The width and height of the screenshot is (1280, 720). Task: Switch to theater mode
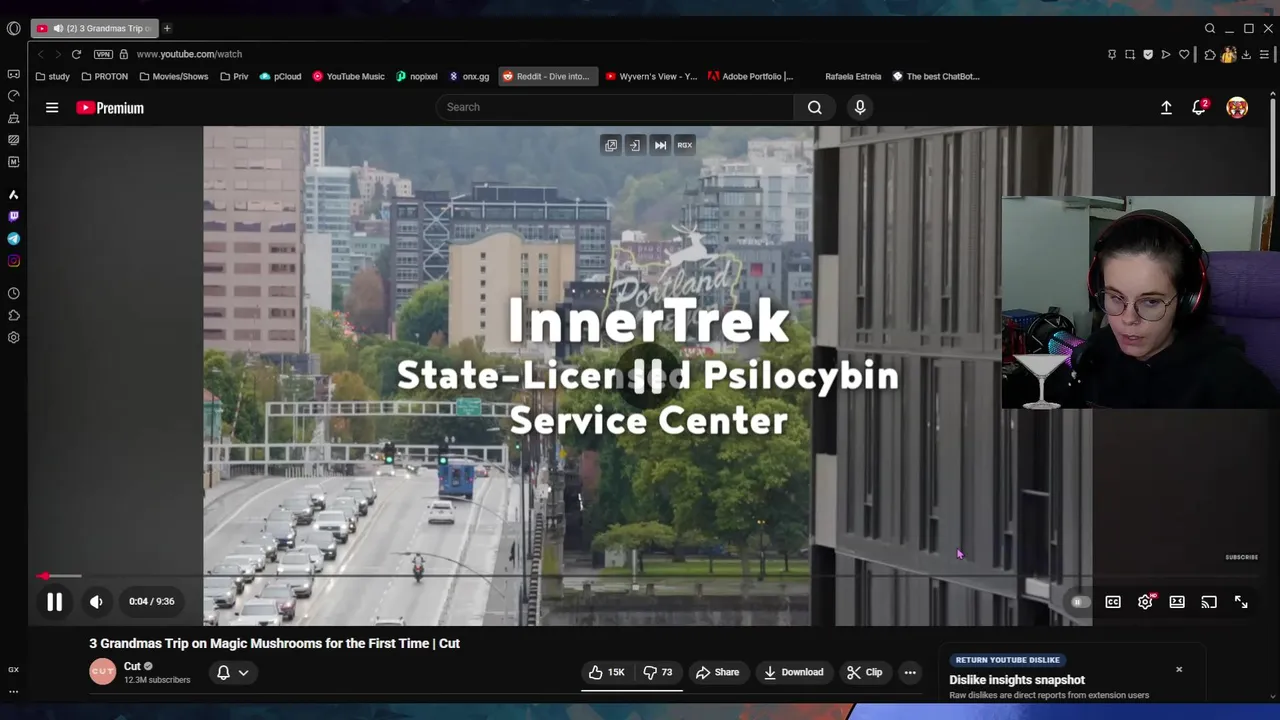point(1177,602)
